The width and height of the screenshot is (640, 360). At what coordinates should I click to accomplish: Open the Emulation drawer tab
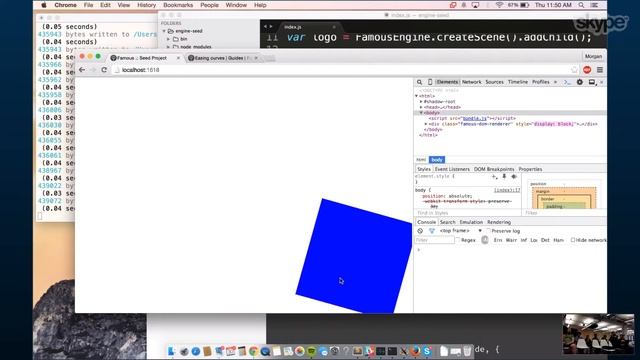471,222
